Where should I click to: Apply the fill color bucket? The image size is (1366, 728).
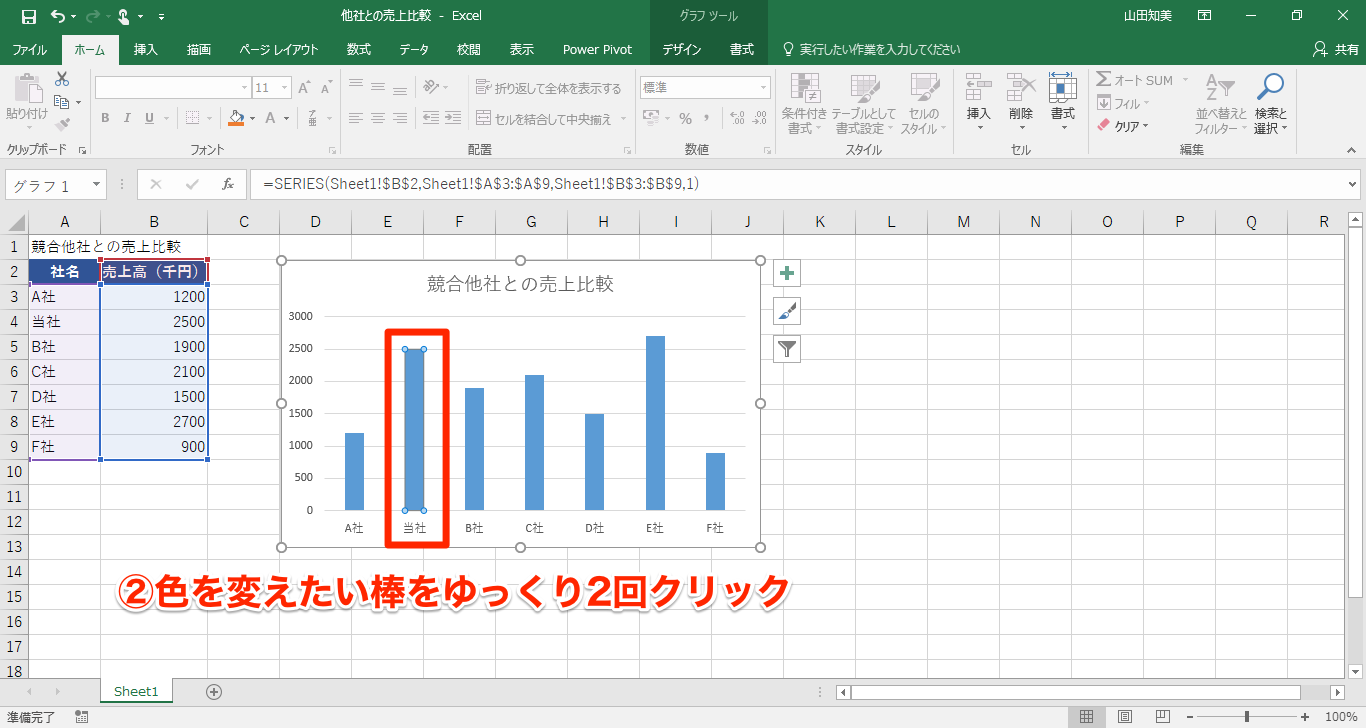pos(236,118)
